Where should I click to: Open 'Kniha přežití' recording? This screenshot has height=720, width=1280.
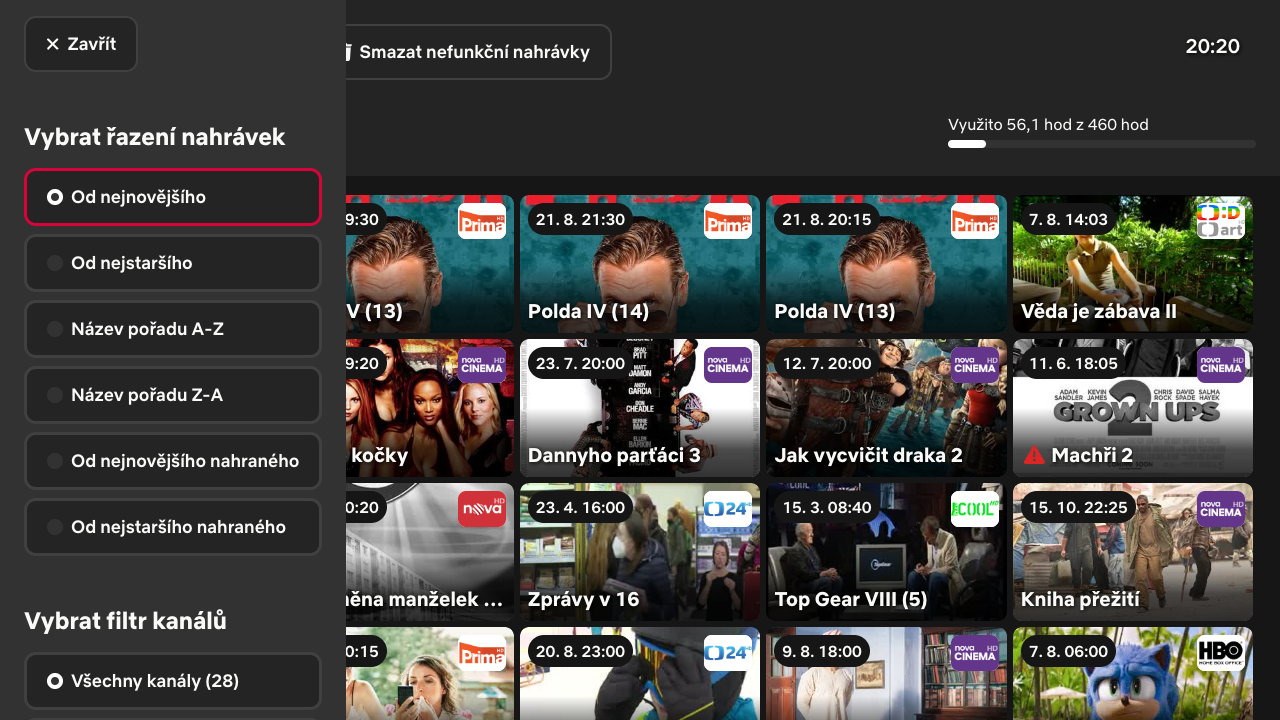[1133, 551]
